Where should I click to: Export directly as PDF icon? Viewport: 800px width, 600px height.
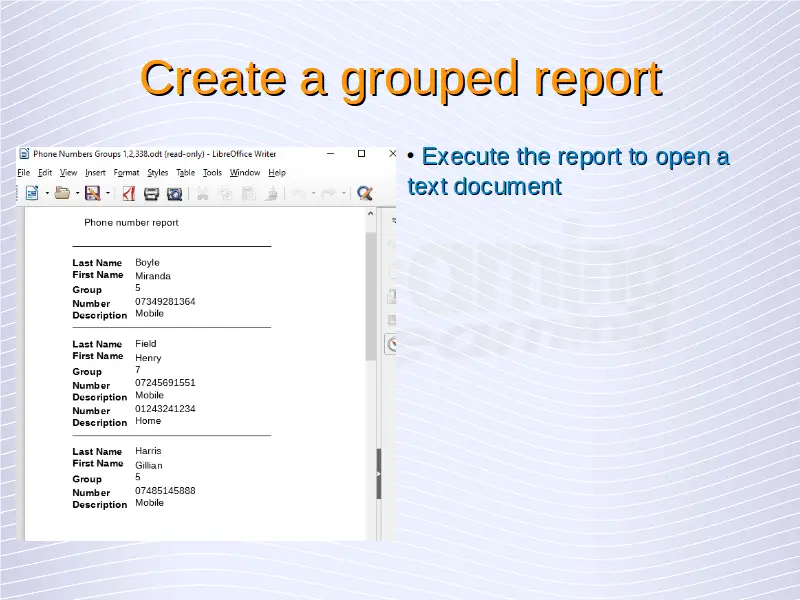129,193
